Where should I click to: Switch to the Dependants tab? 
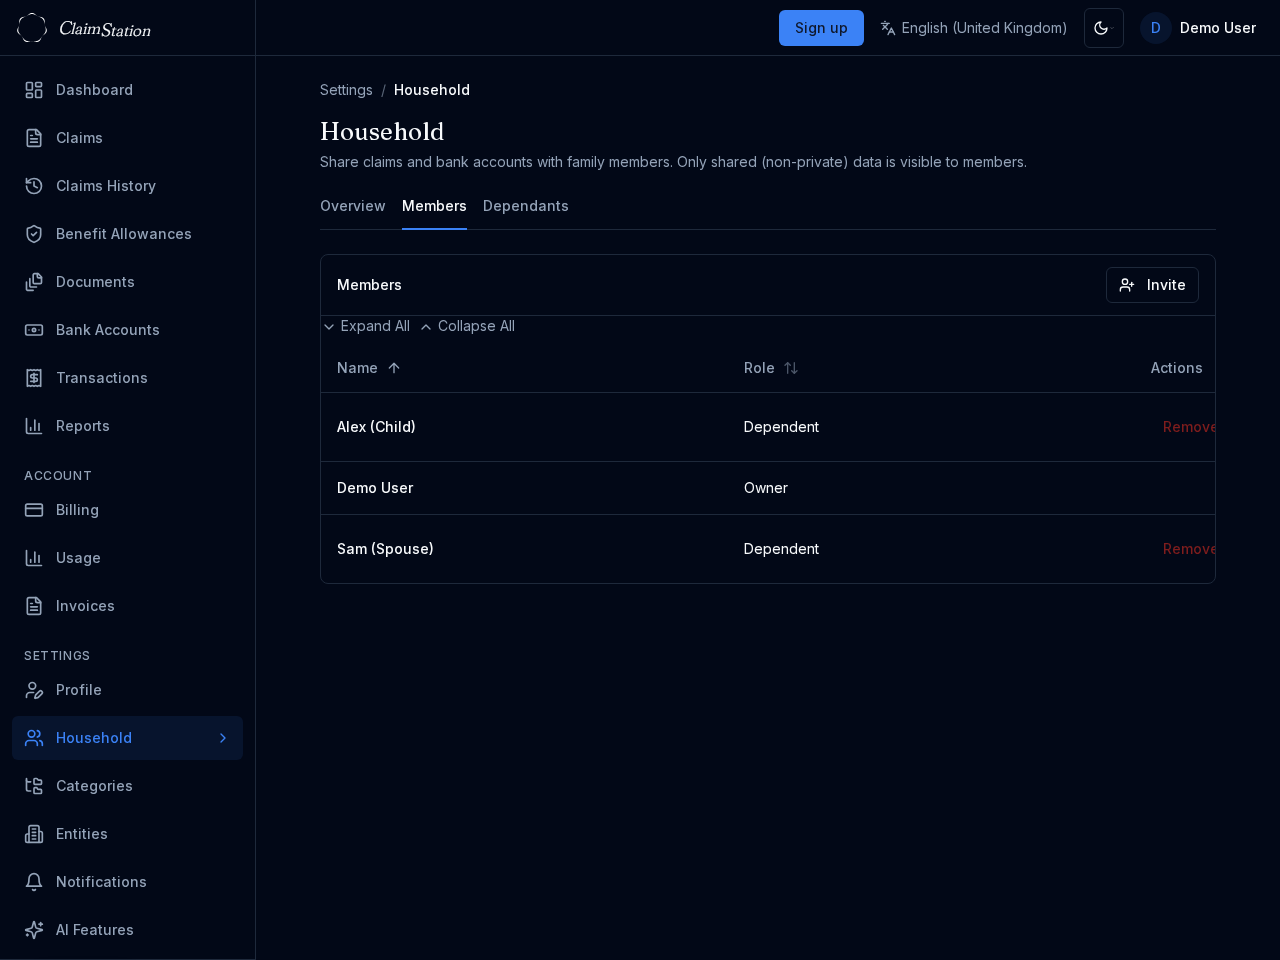[525, 206]
